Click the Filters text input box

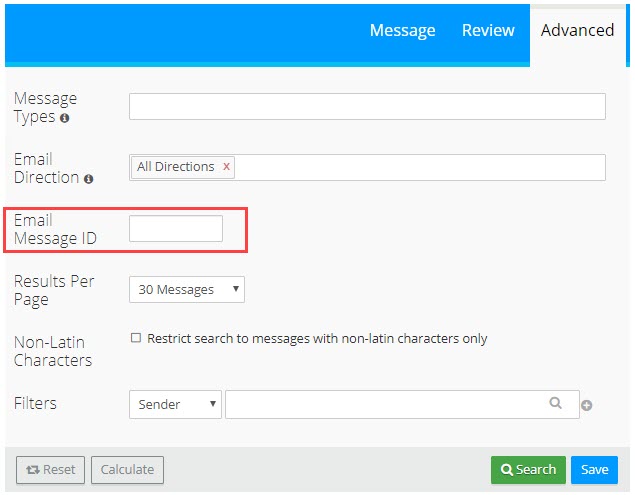[385, 404]
